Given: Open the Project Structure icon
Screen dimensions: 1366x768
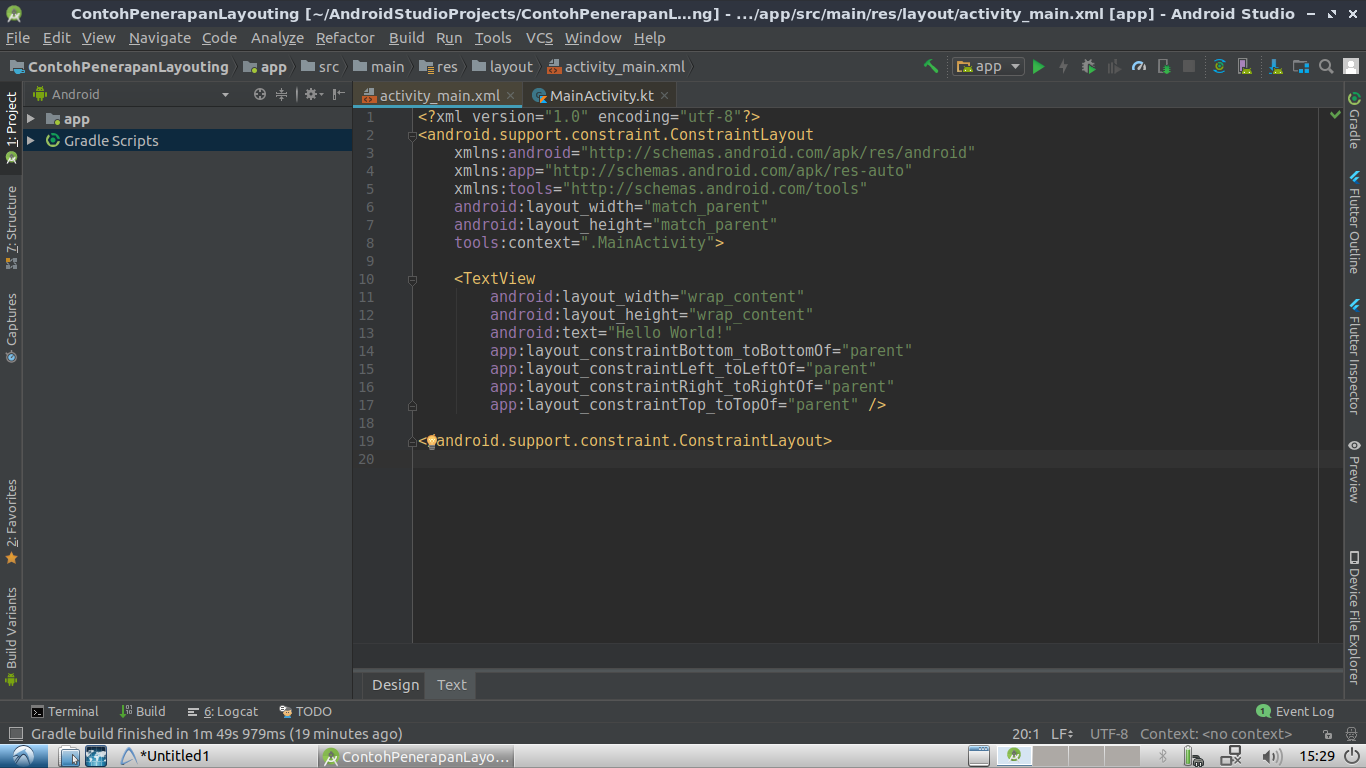Looking at the screenshot, I should pyautogui.click(x=1301, y=67).
